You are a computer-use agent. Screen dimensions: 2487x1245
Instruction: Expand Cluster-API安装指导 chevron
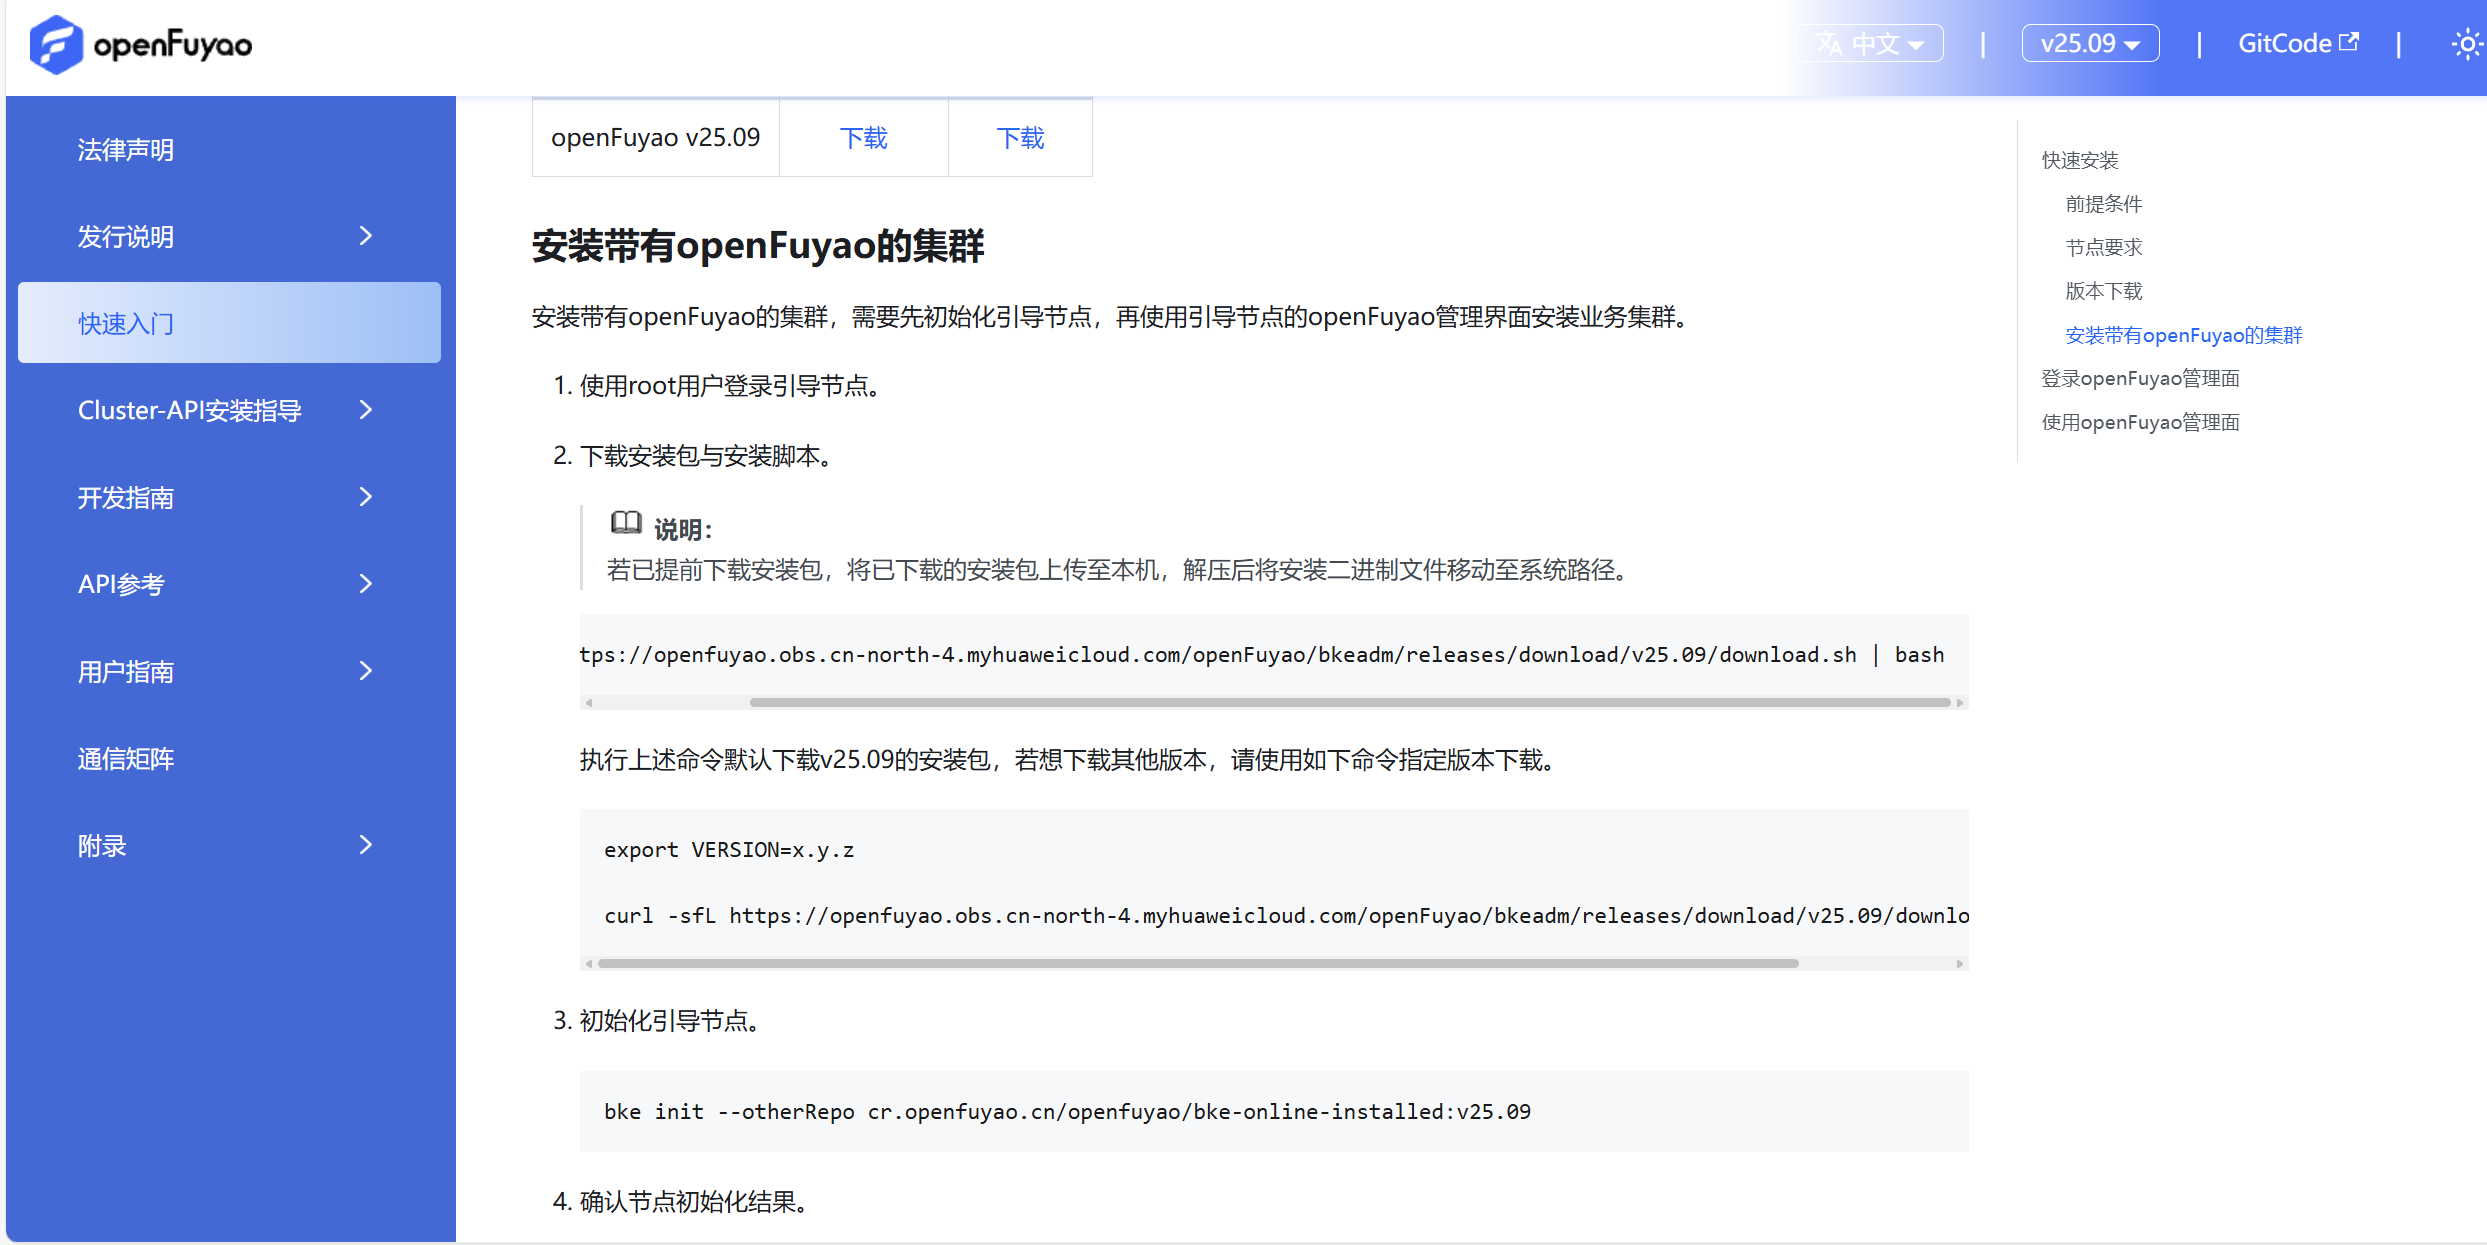[x=366, y=410]
